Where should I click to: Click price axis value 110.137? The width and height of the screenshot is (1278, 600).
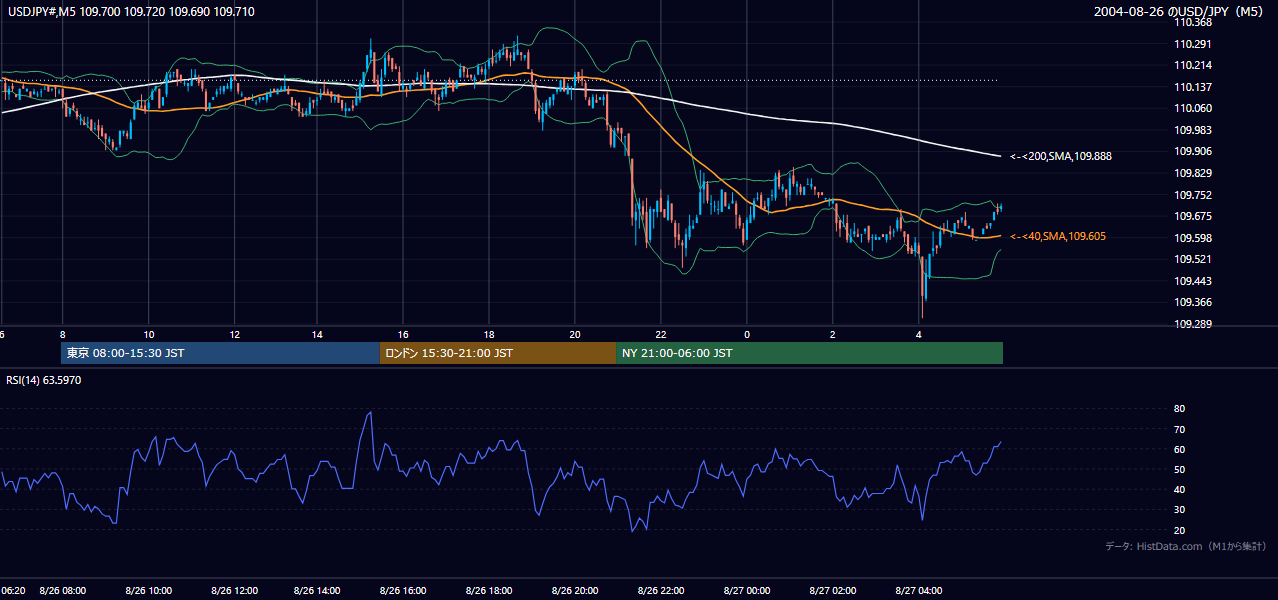click(x=1194, y=87)
